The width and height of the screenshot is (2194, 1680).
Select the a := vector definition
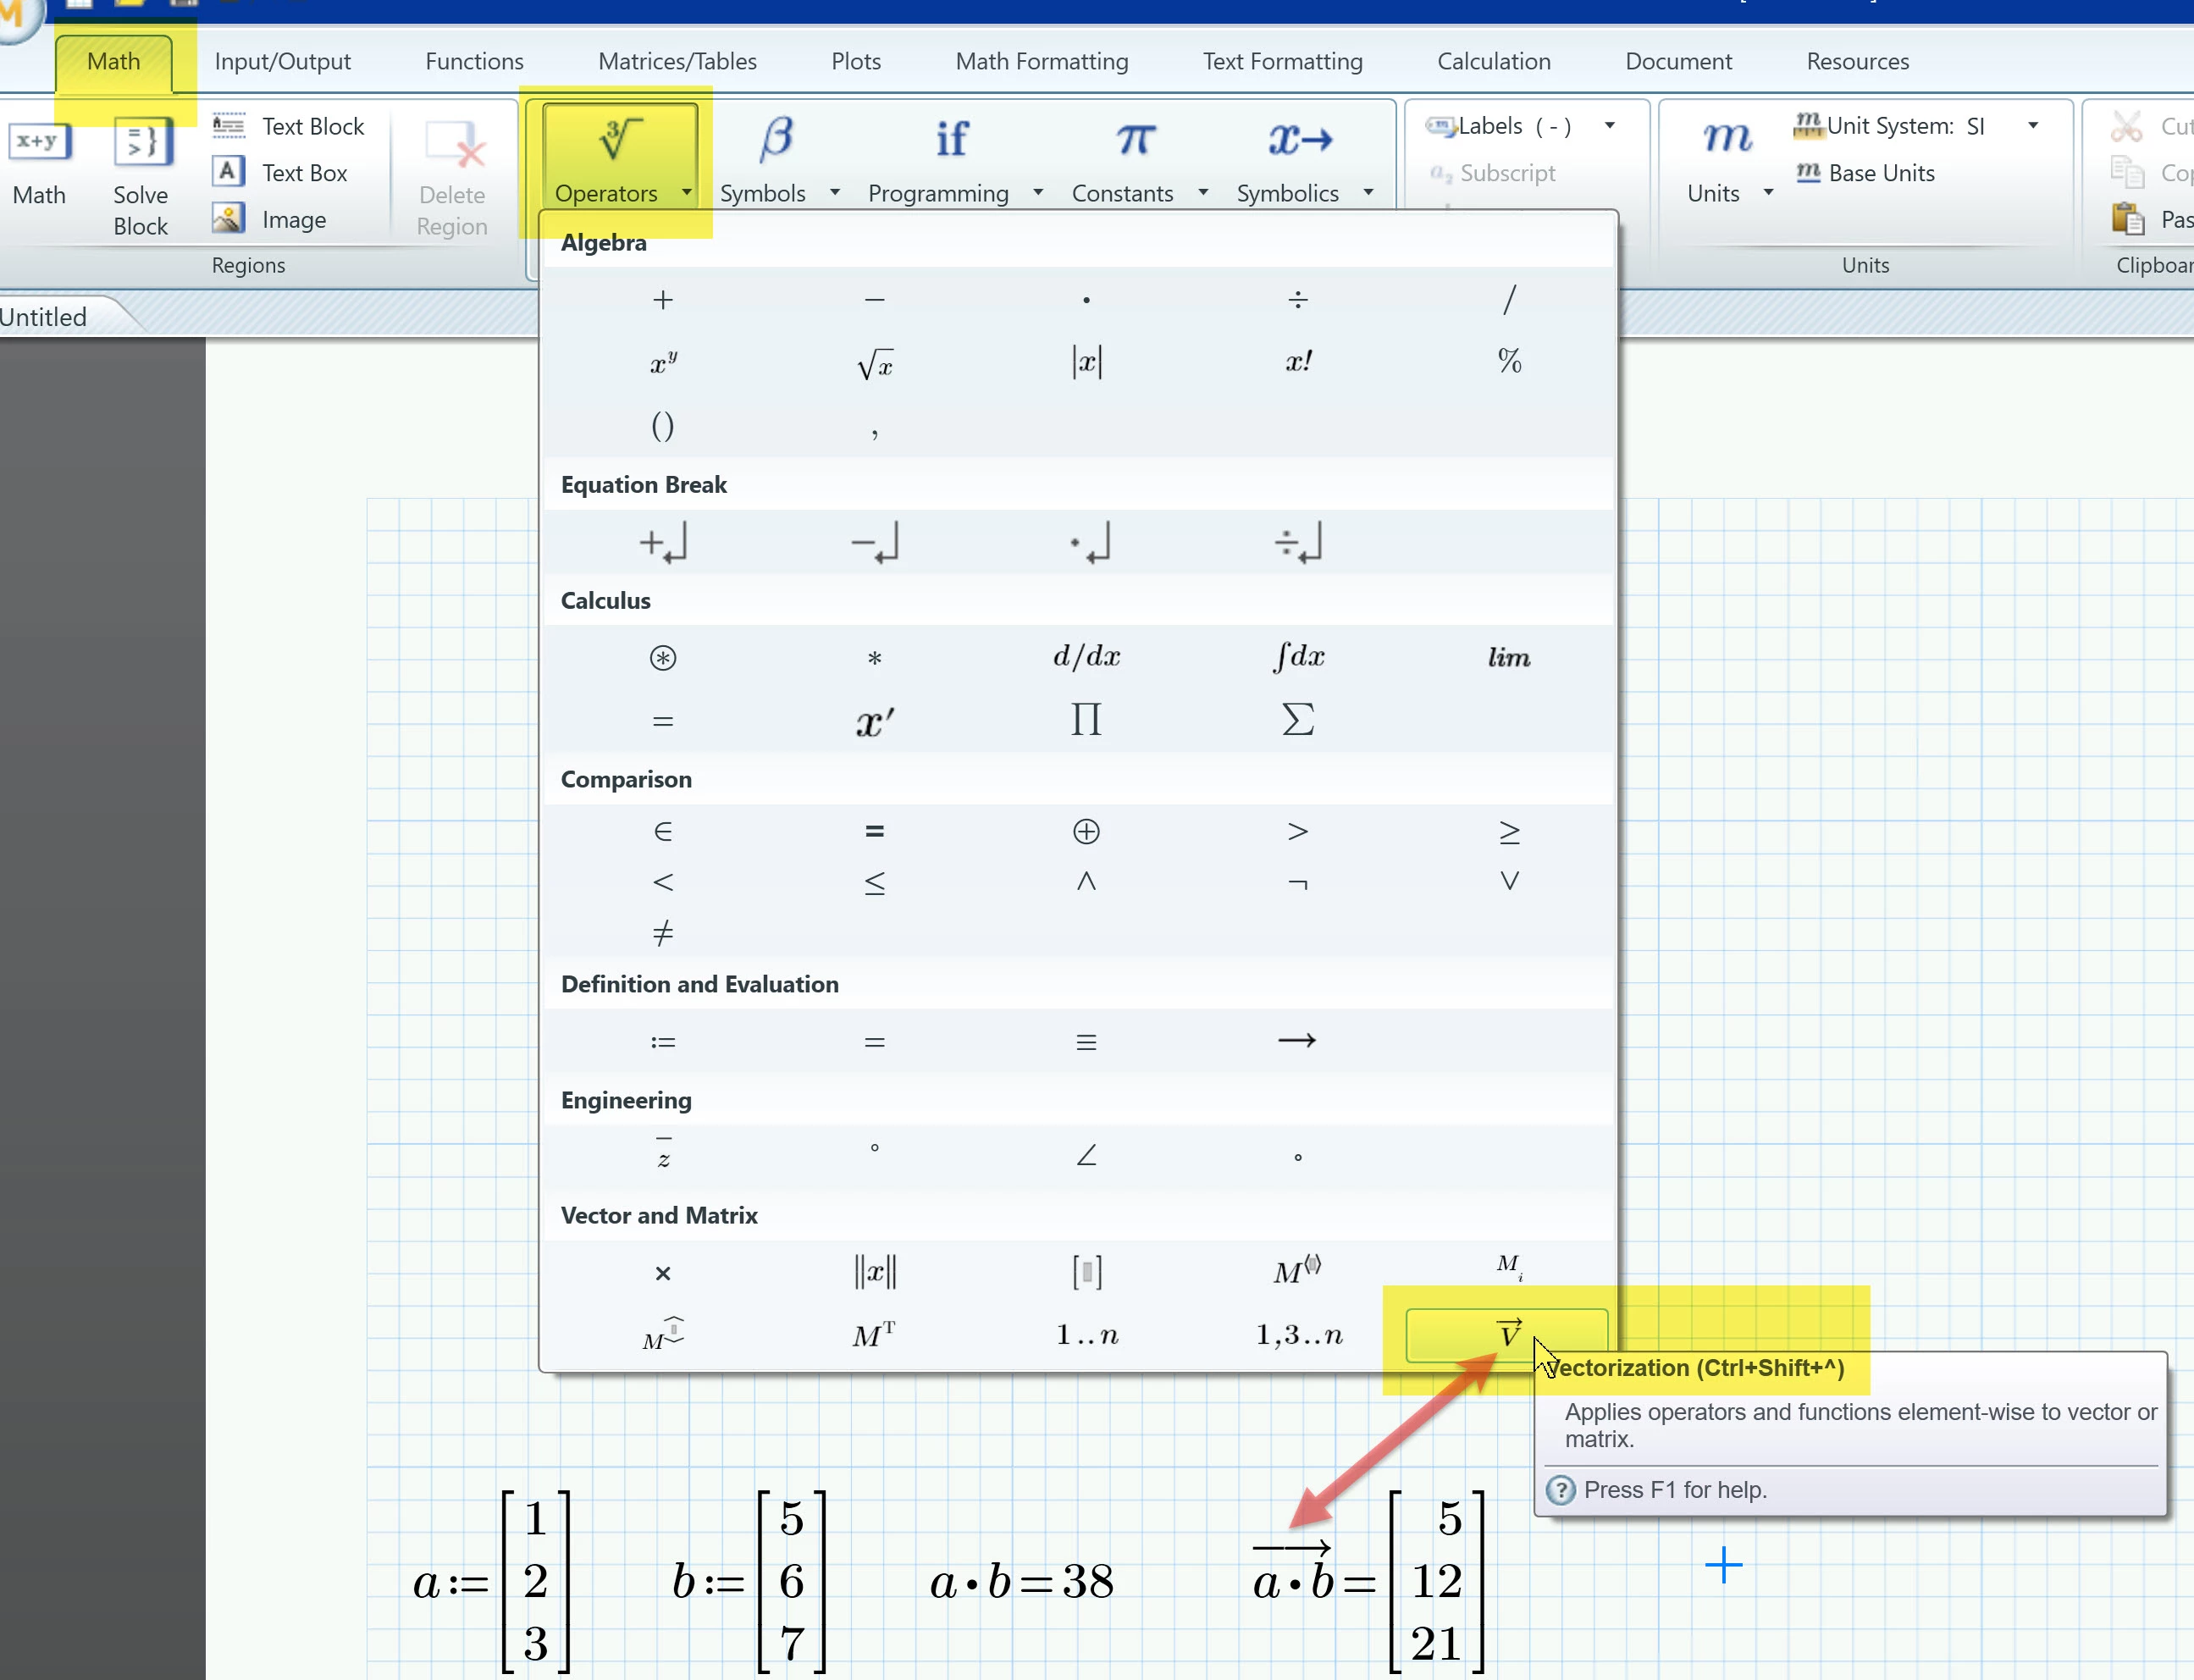pos(492,1580)
